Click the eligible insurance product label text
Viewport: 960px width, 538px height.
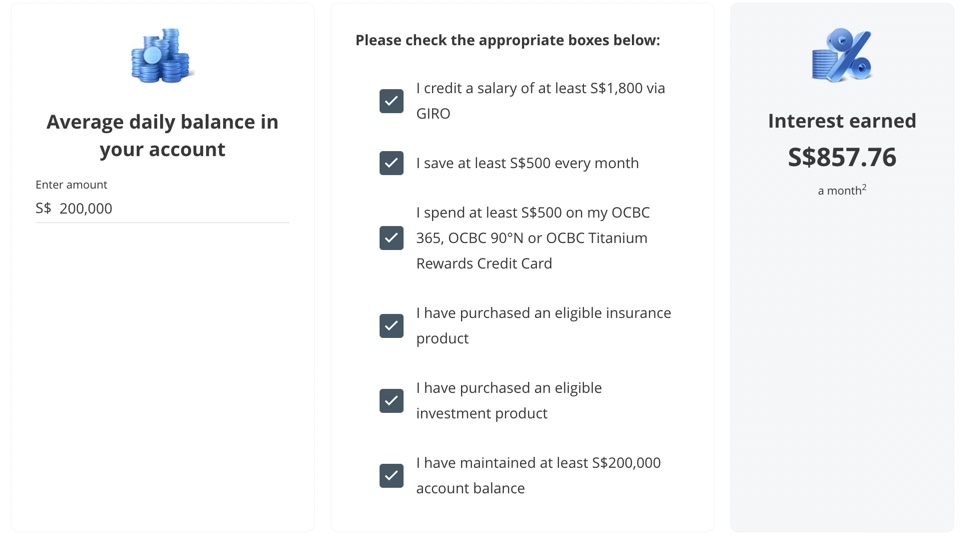point(544,326)
